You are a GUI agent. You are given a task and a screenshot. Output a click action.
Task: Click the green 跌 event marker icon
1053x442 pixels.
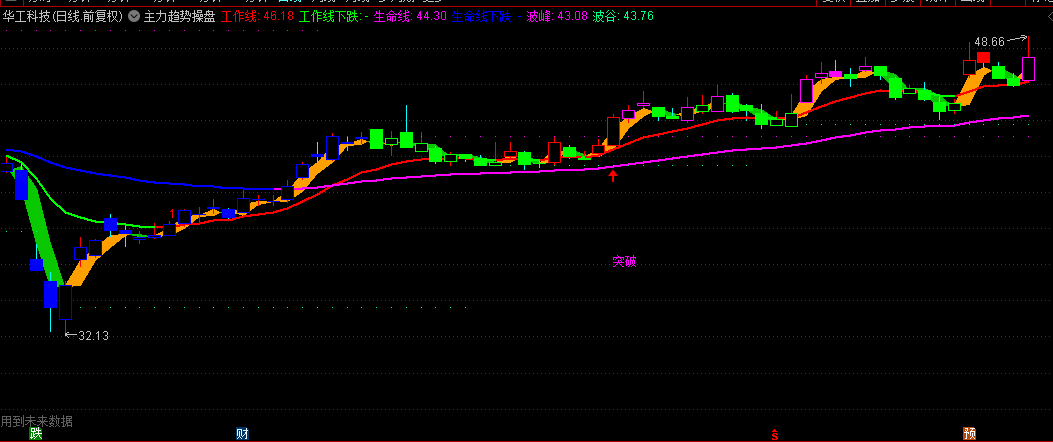(36, 435)
